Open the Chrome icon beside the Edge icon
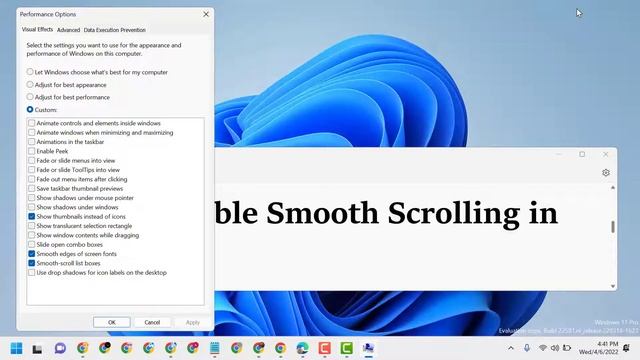The width and height of the screenshot is (640, 360). (280, 348)
